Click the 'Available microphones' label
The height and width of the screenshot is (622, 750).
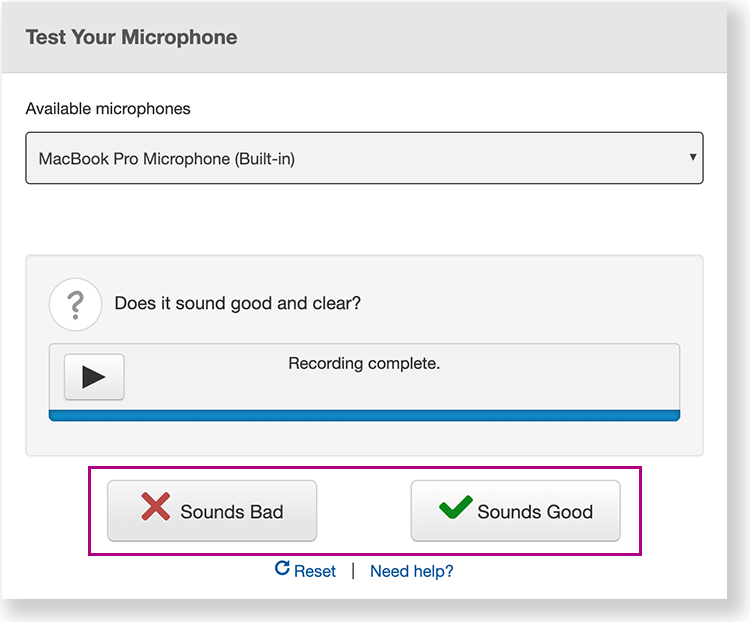click(108, 108)
